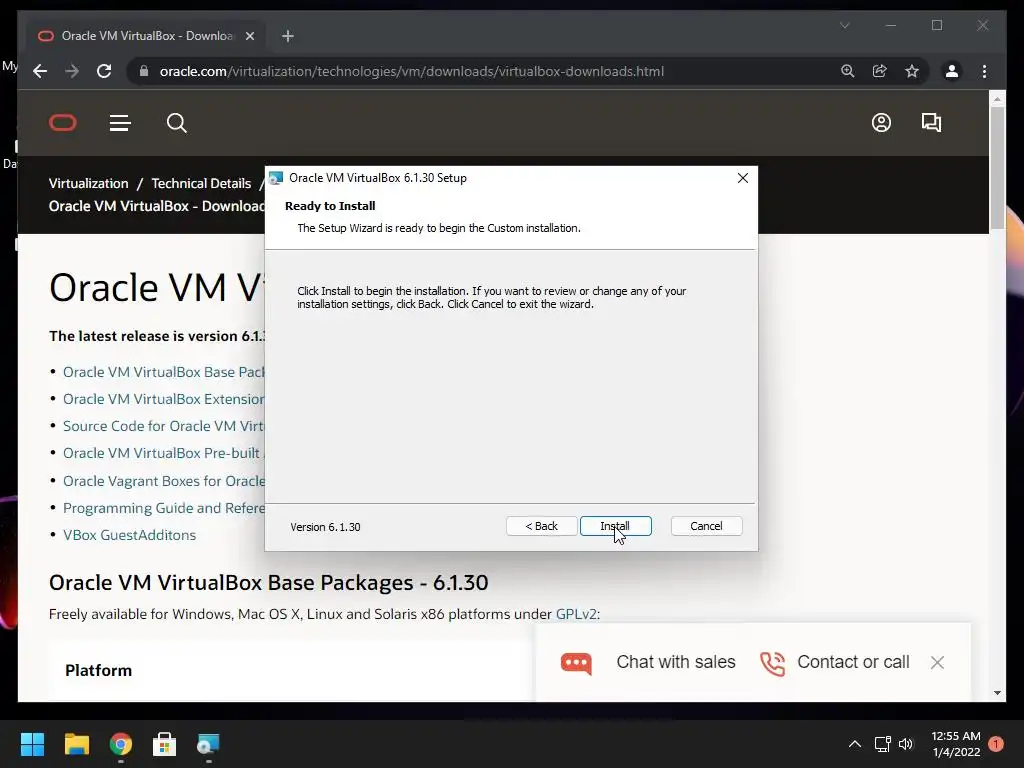Image resolution: width=1024 pixels, height=768 pixels.
Task: Open Chrome profile avatar
Action: click(952, 71)
